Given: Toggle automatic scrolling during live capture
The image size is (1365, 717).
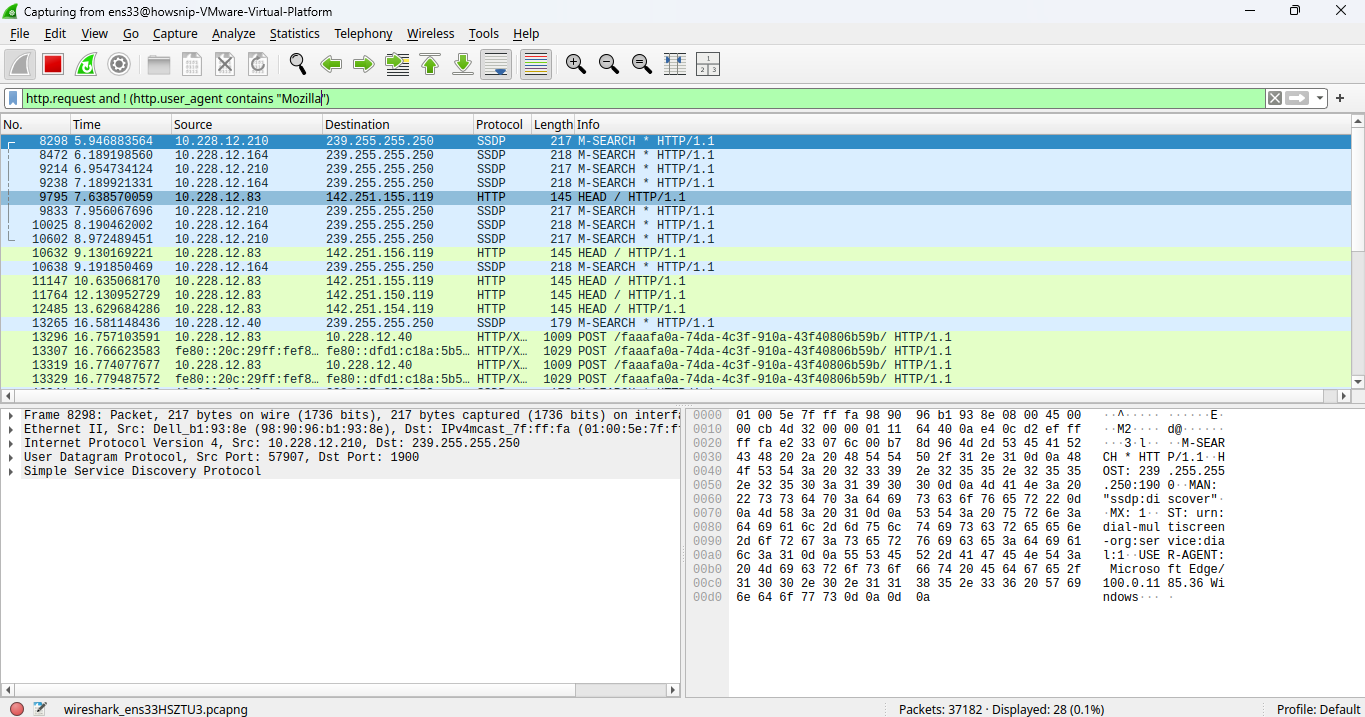Looking at the screenshot, I should 496,64.
